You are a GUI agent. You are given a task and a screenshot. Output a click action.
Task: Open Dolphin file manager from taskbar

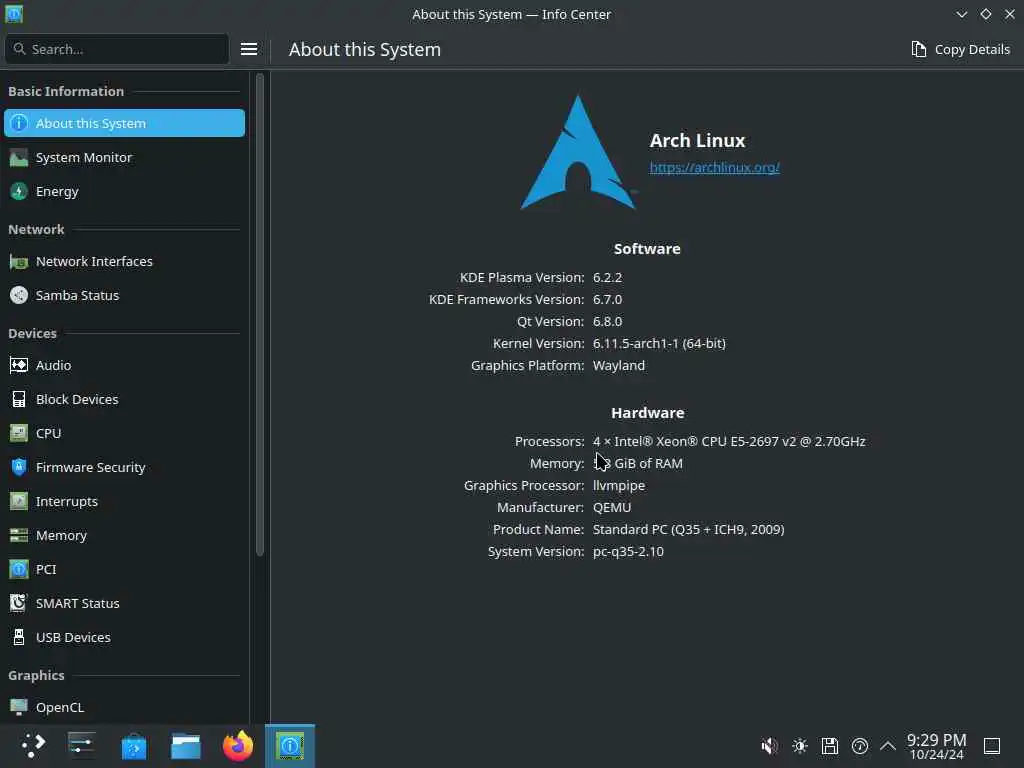pyautogui.click(x=185, y=746)
